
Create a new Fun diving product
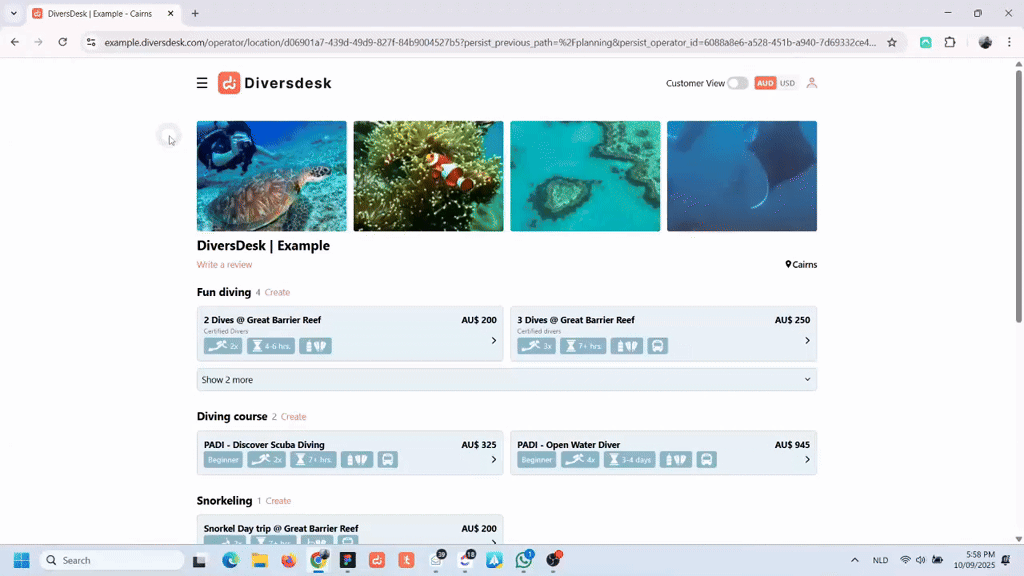coord(278,293)
